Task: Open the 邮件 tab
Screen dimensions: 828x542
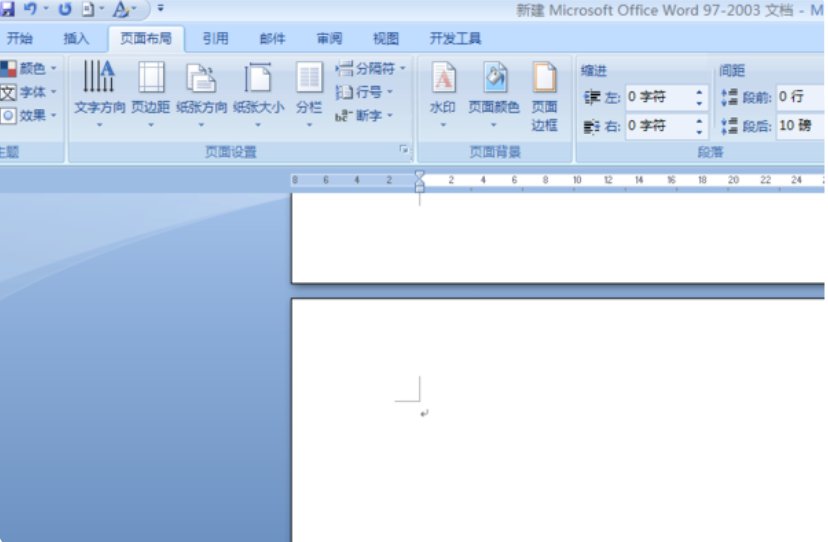Action: pos(272,39)
